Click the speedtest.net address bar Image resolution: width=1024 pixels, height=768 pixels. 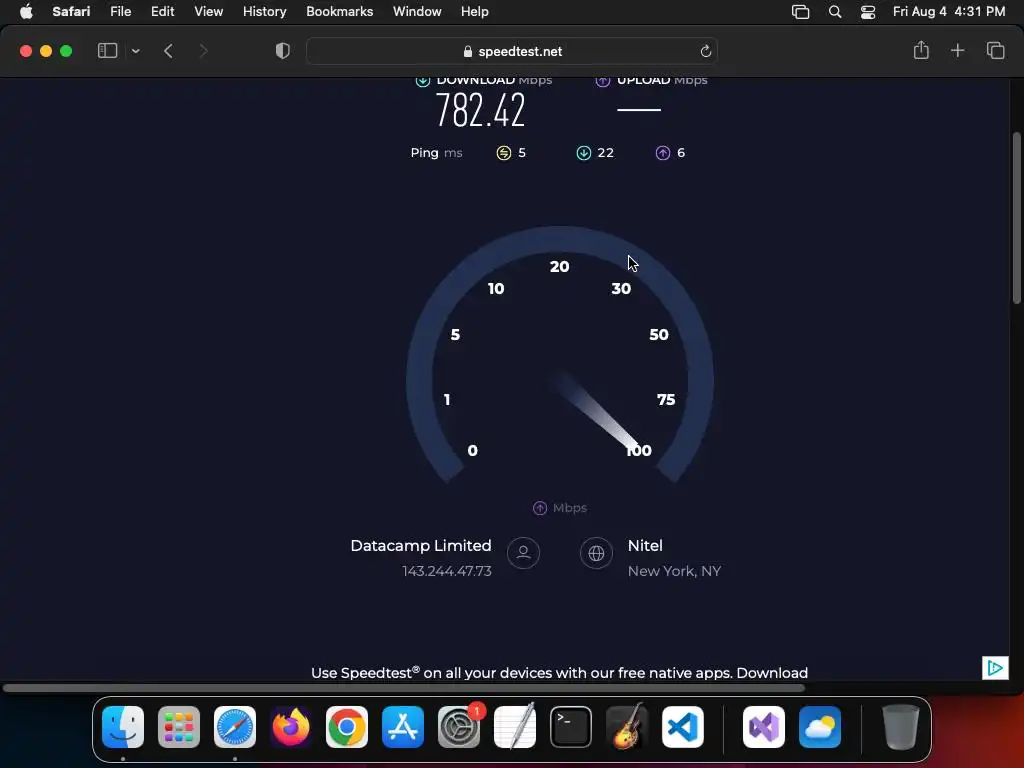point(512,51)
